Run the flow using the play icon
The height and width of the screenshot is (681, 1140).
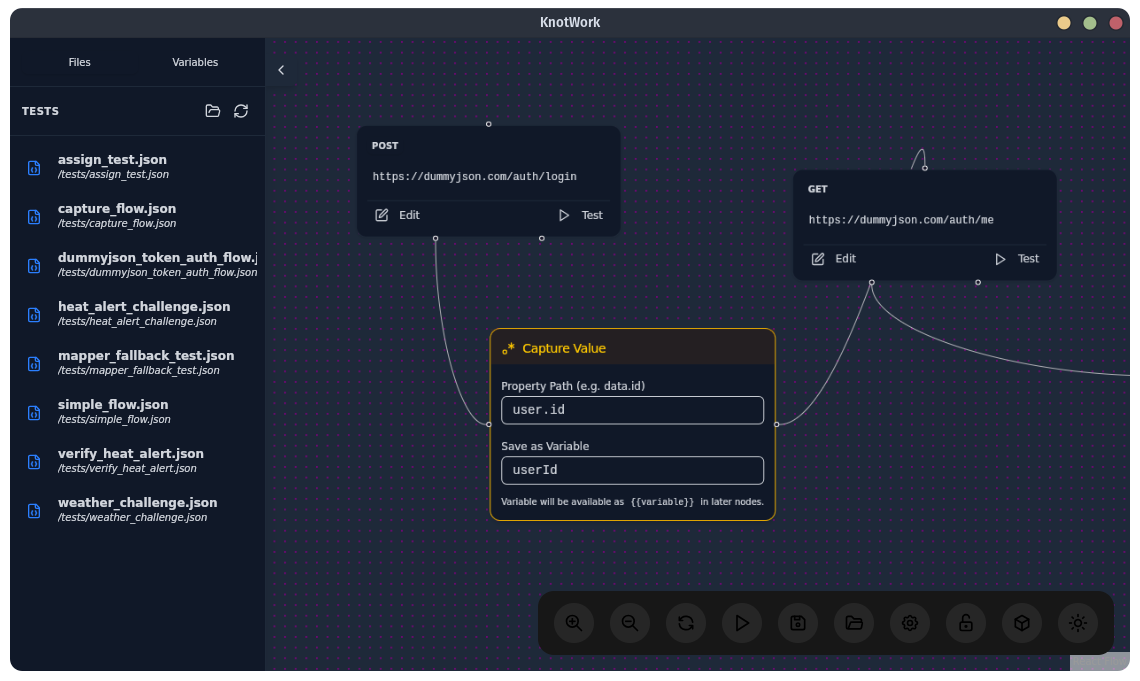[x=741, y=622]
